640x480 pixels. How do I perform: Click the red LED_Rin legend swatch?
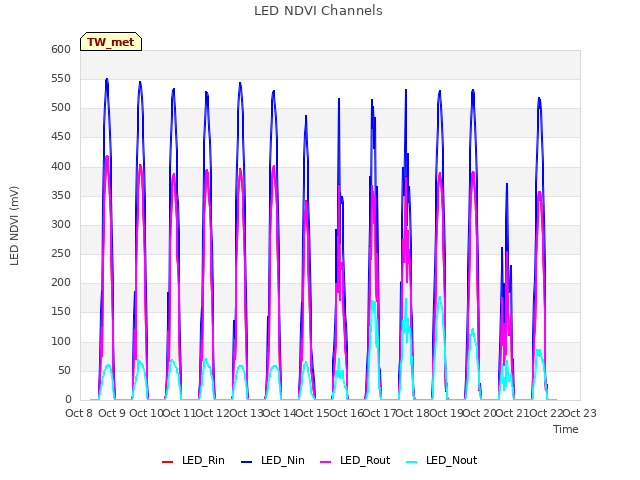(x=167, y=462)
